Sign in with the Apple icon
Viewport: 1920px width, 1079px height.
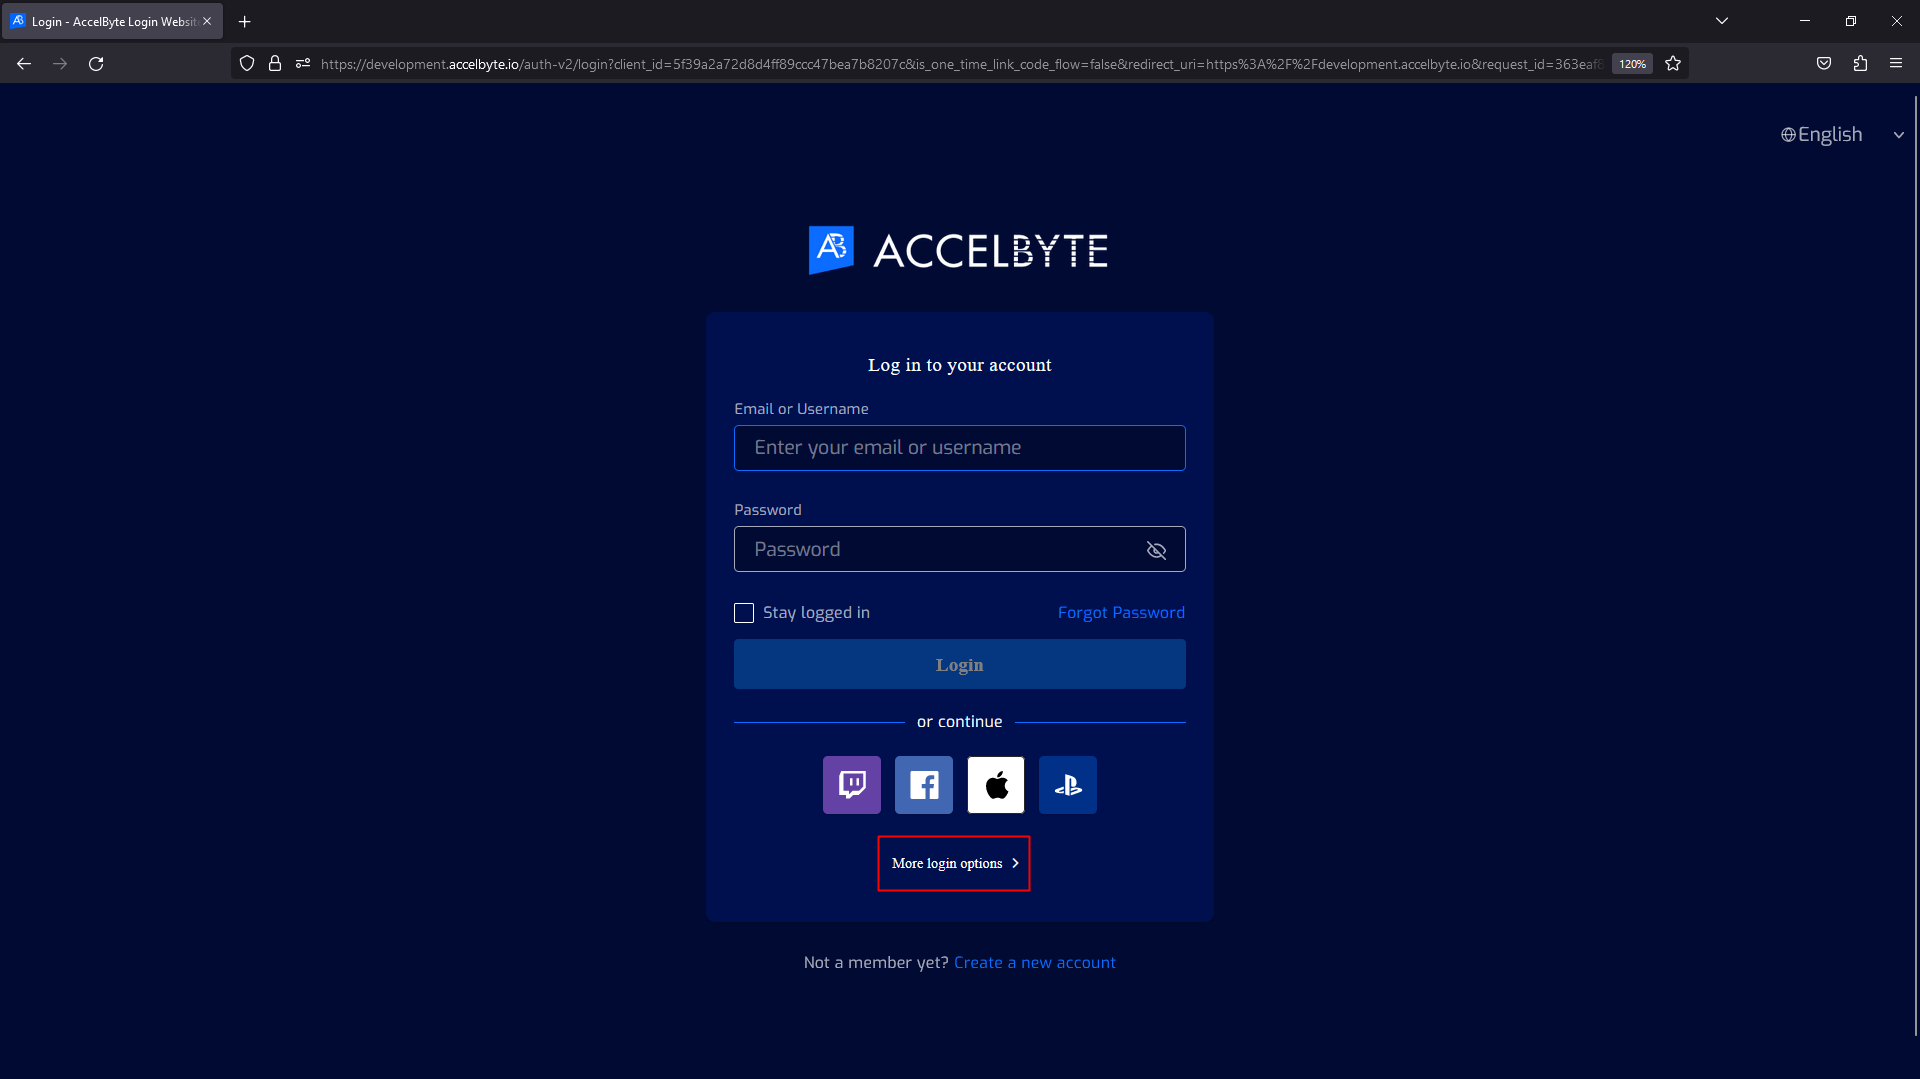pos(996,785)
